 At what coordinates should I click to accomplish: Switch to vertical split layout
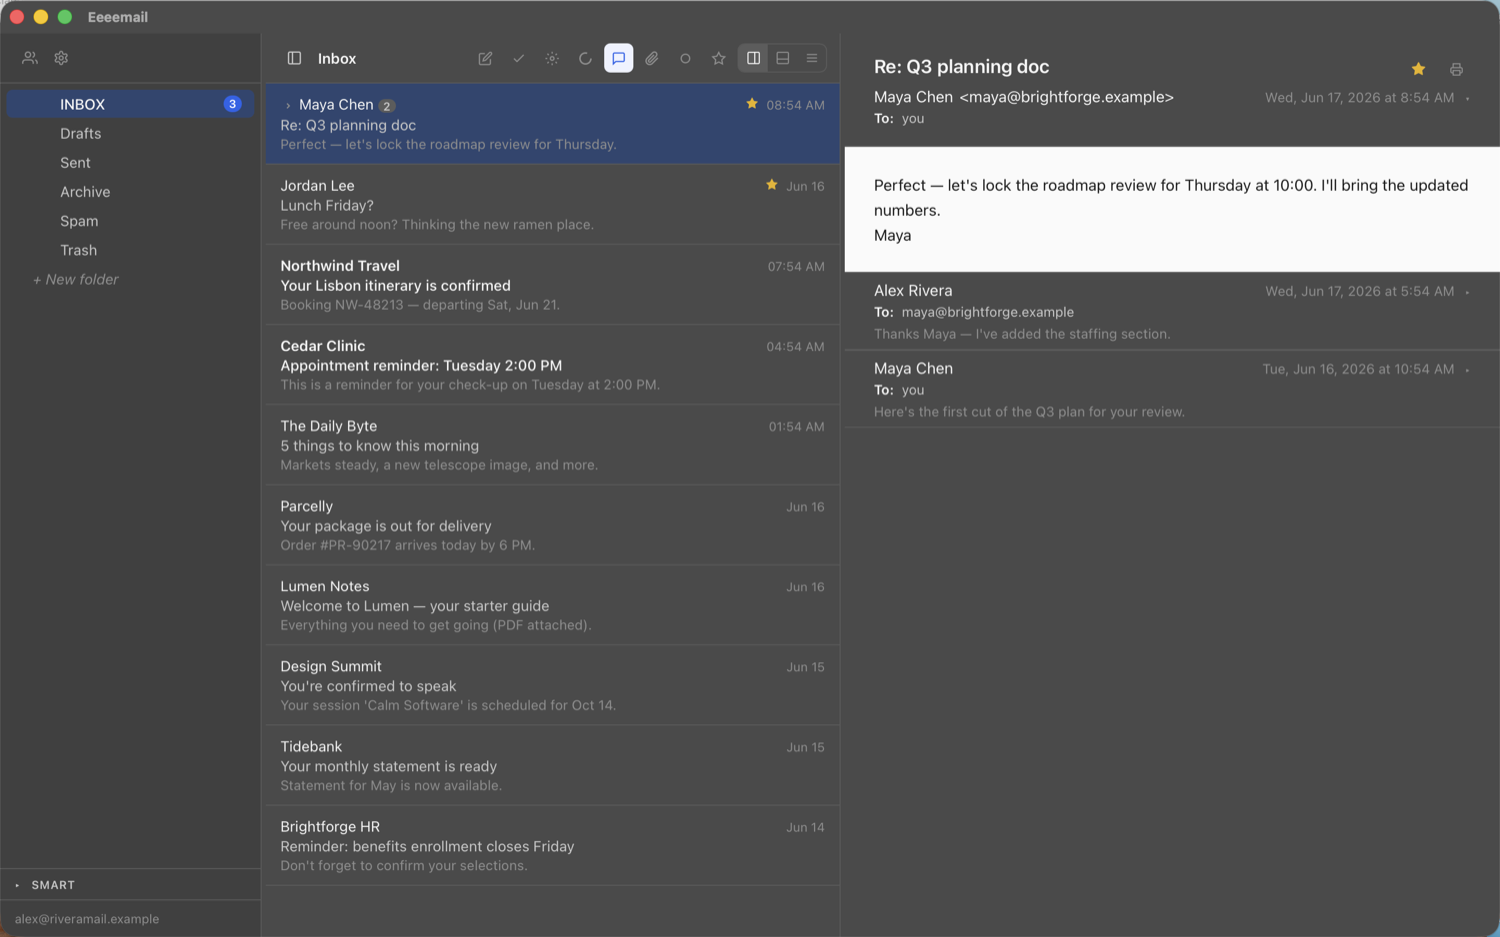point(754,58)
